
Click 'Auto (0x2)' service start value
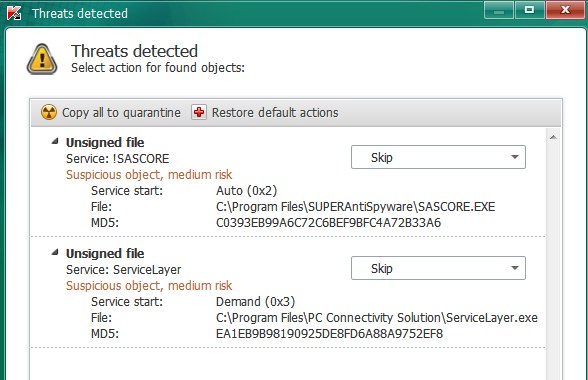246,191
